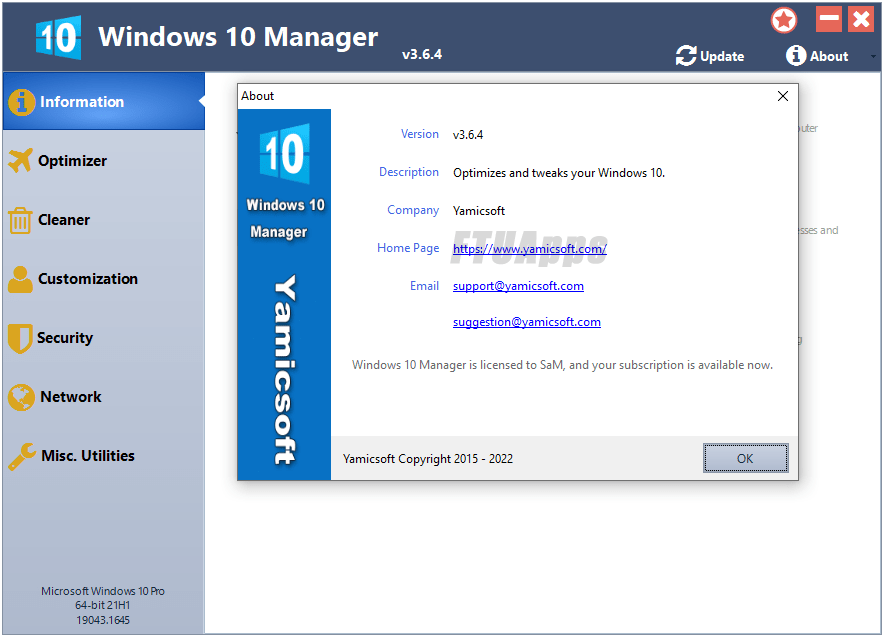Click the Windows 10 Manager banner caption

[x=285, y=219]
